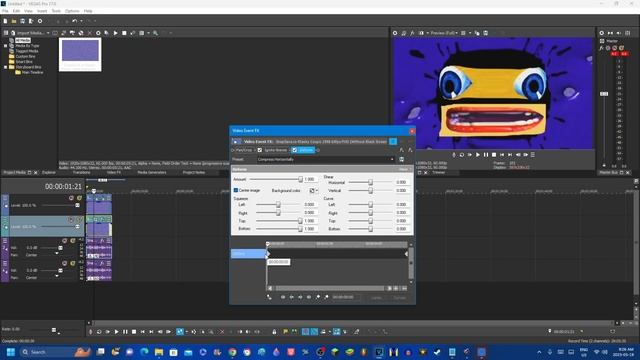640x360 pixels.
Task: Click the Pan/Crop button in FX chain
Action: coord(244,150)
